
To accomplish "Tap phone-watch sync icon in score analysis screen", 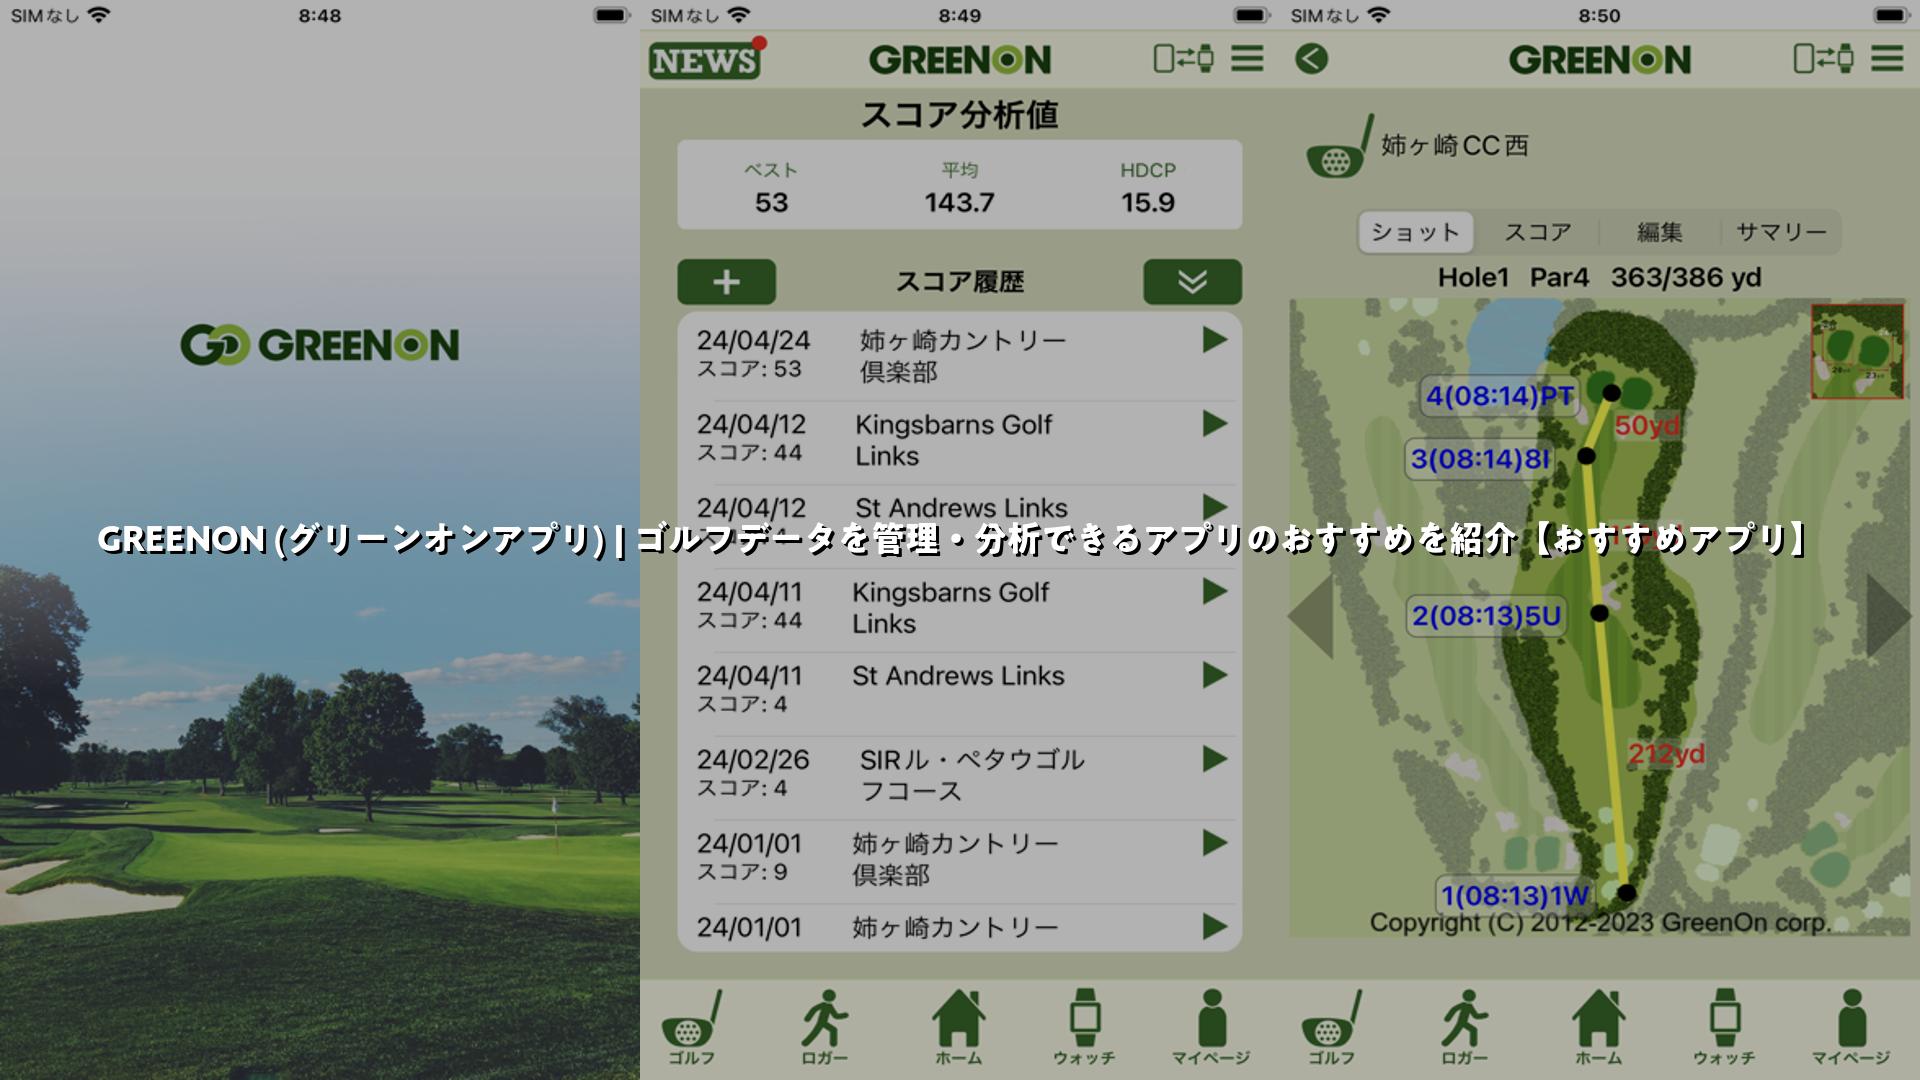I will [1183, 58].
